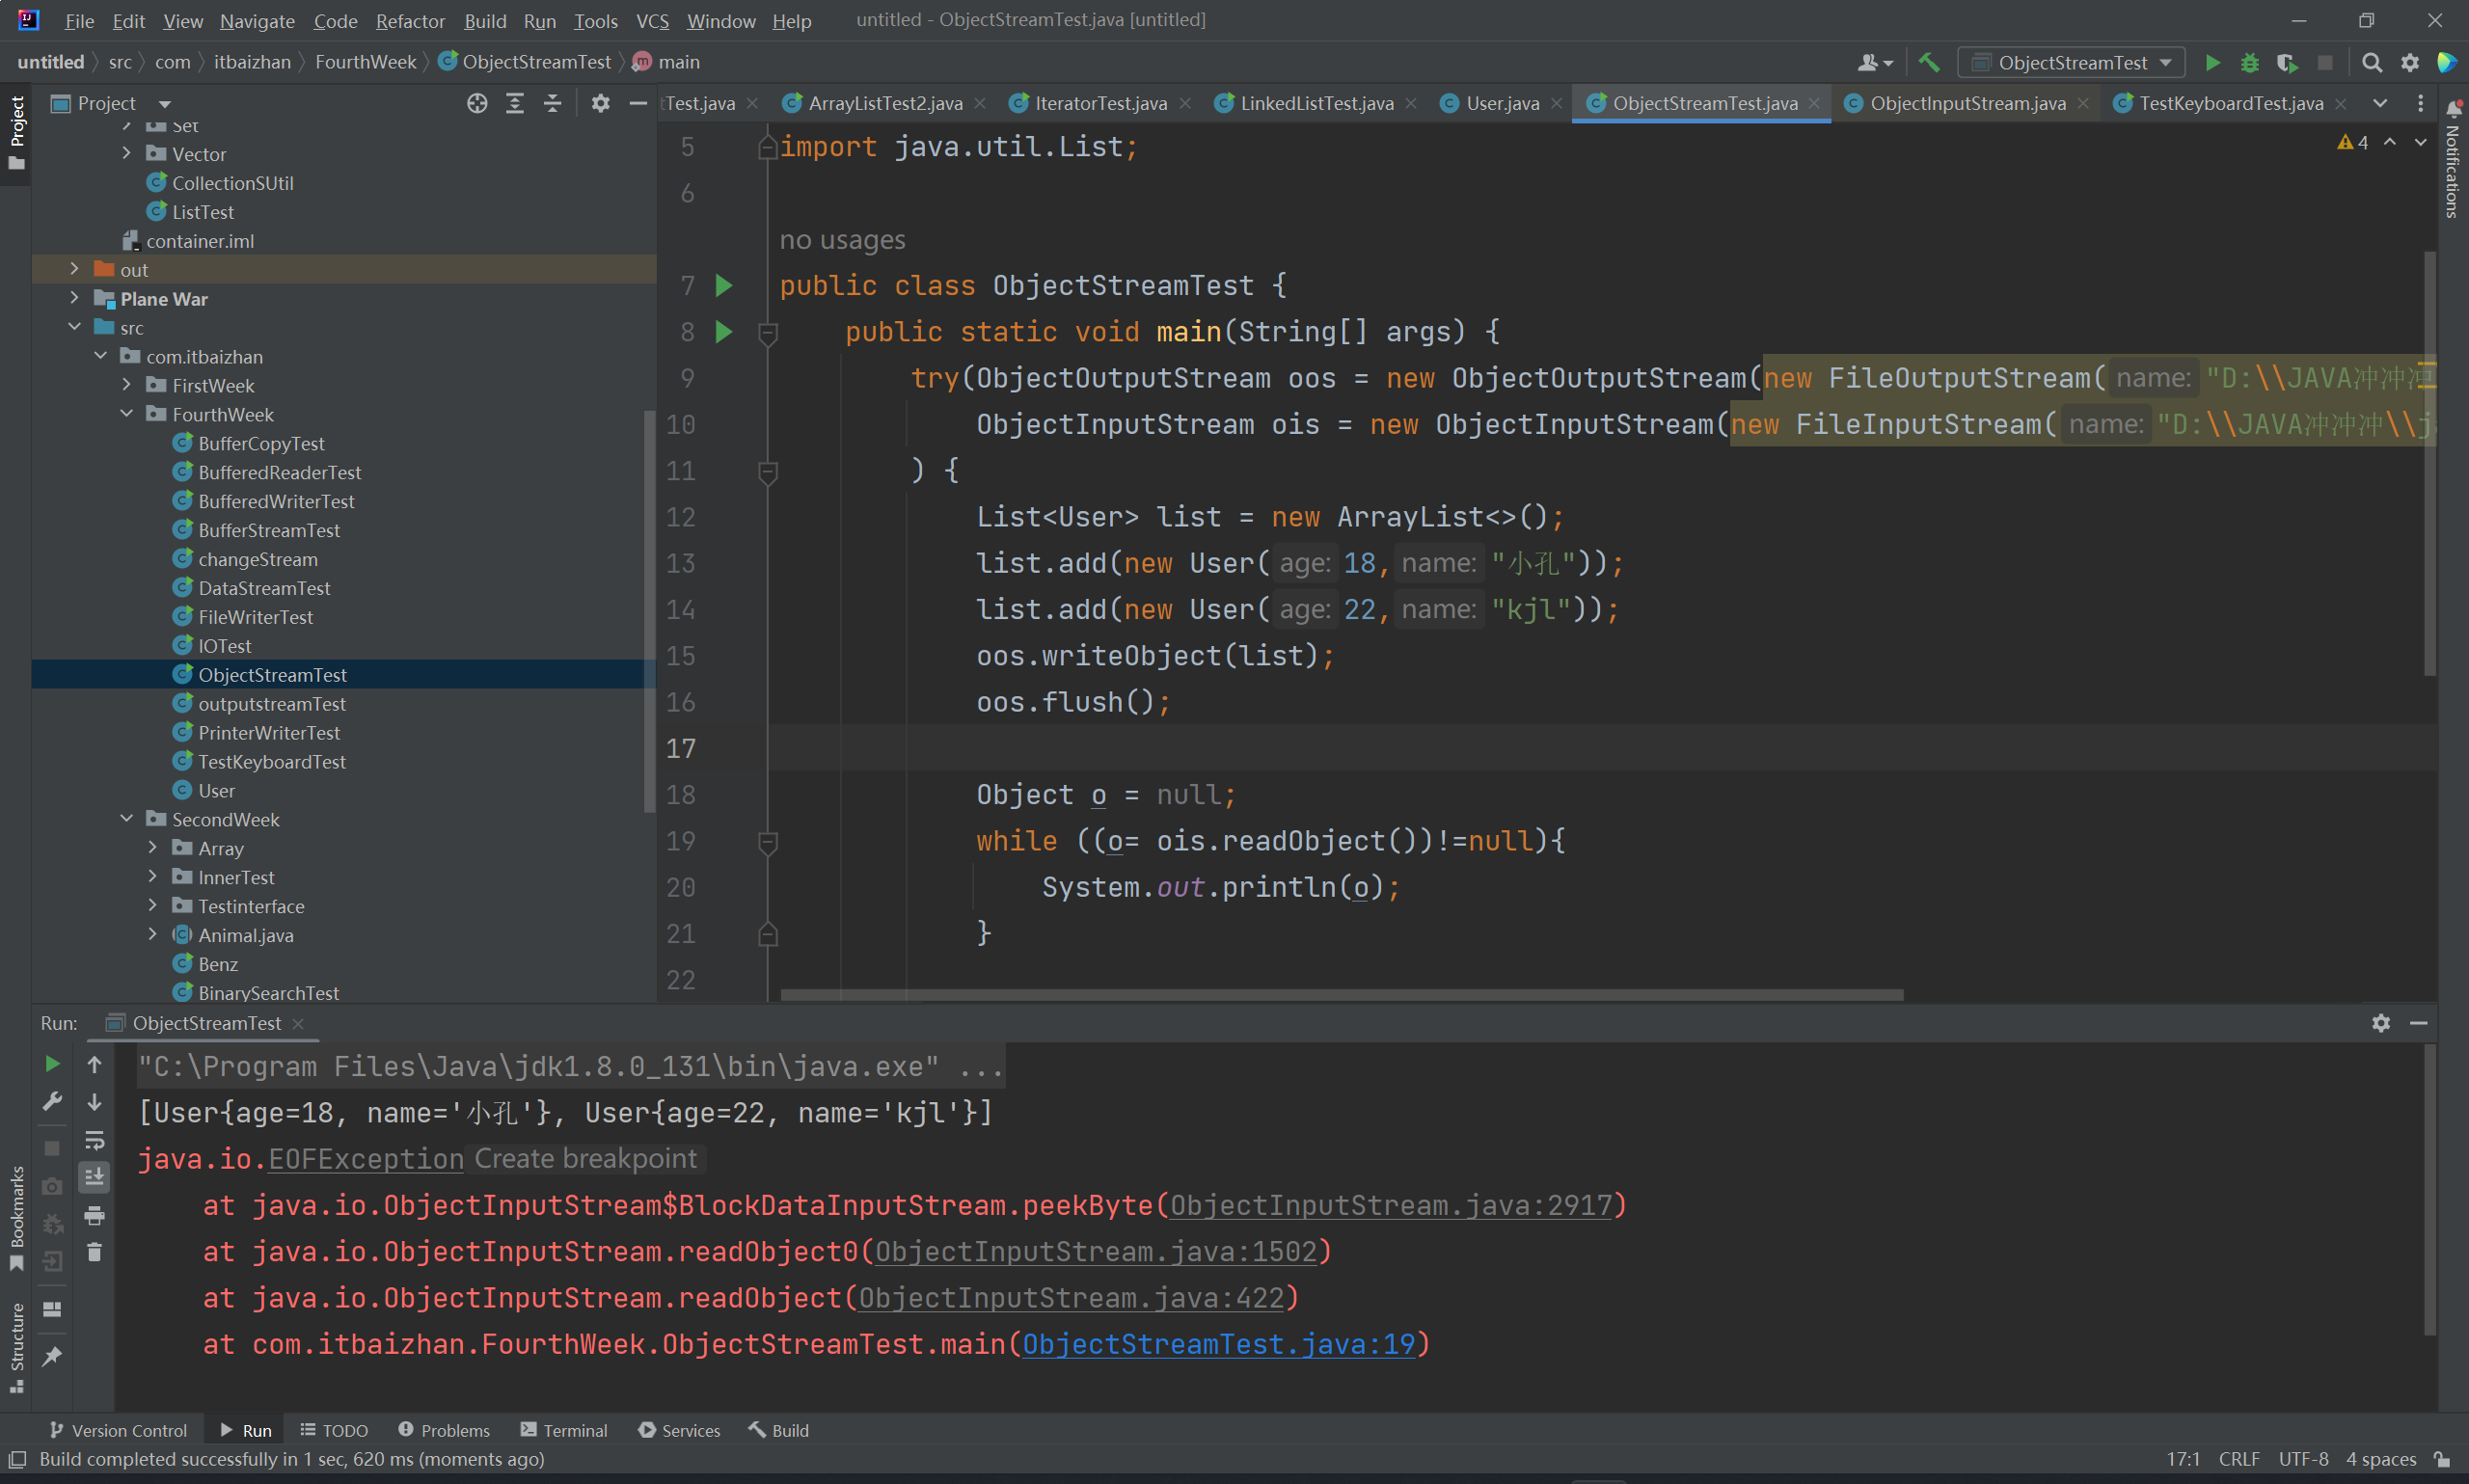Open the Navigate menu
Image resolution: width=2469 pixels, height=1484 pixels.
(257, 21)
